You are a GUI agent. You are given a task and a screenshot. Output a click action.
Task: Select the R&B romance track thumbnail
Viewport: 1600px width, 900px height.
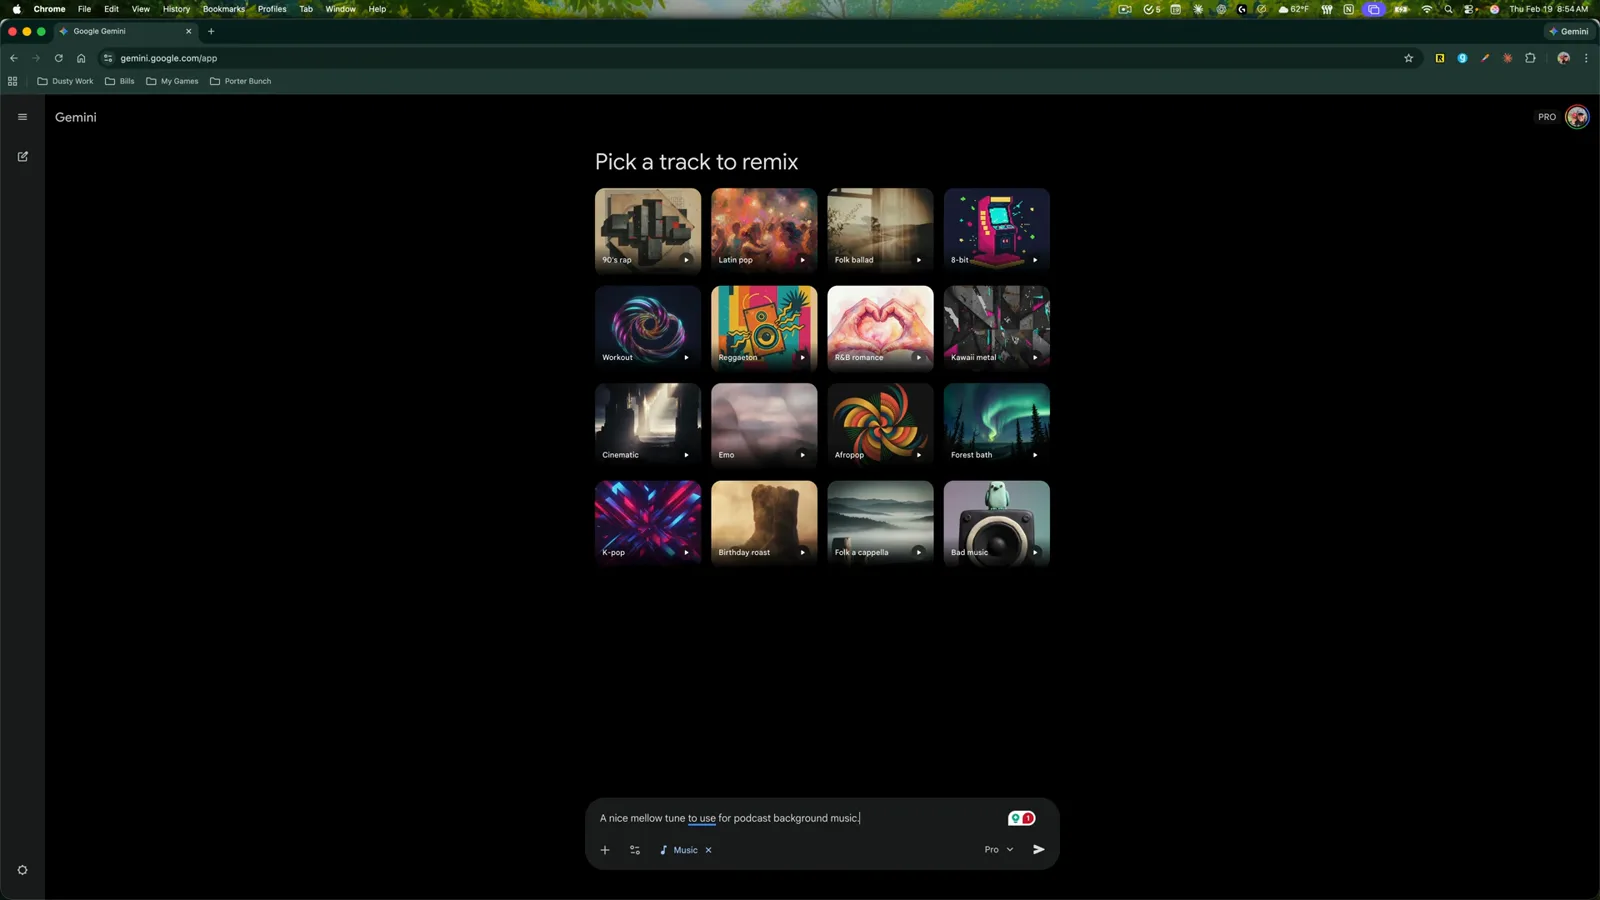point(880,328)
